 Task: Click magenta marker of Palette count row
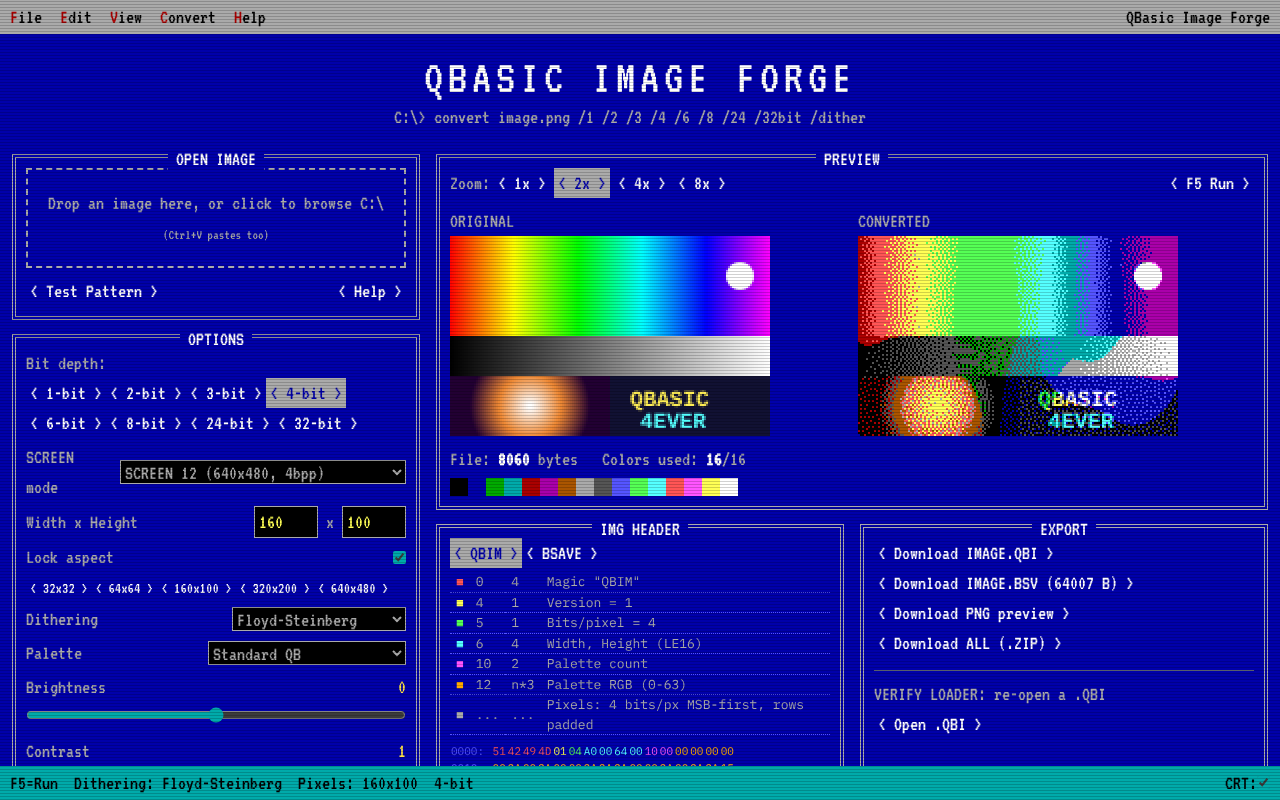(x=460, y=664)
